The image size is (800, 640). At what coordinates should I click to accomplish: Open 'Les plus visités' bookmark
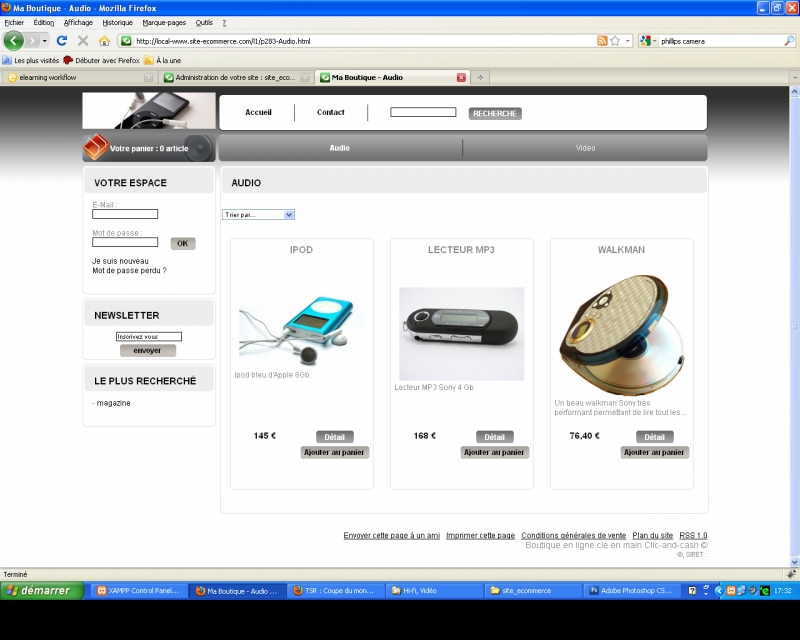pos(31,60)
